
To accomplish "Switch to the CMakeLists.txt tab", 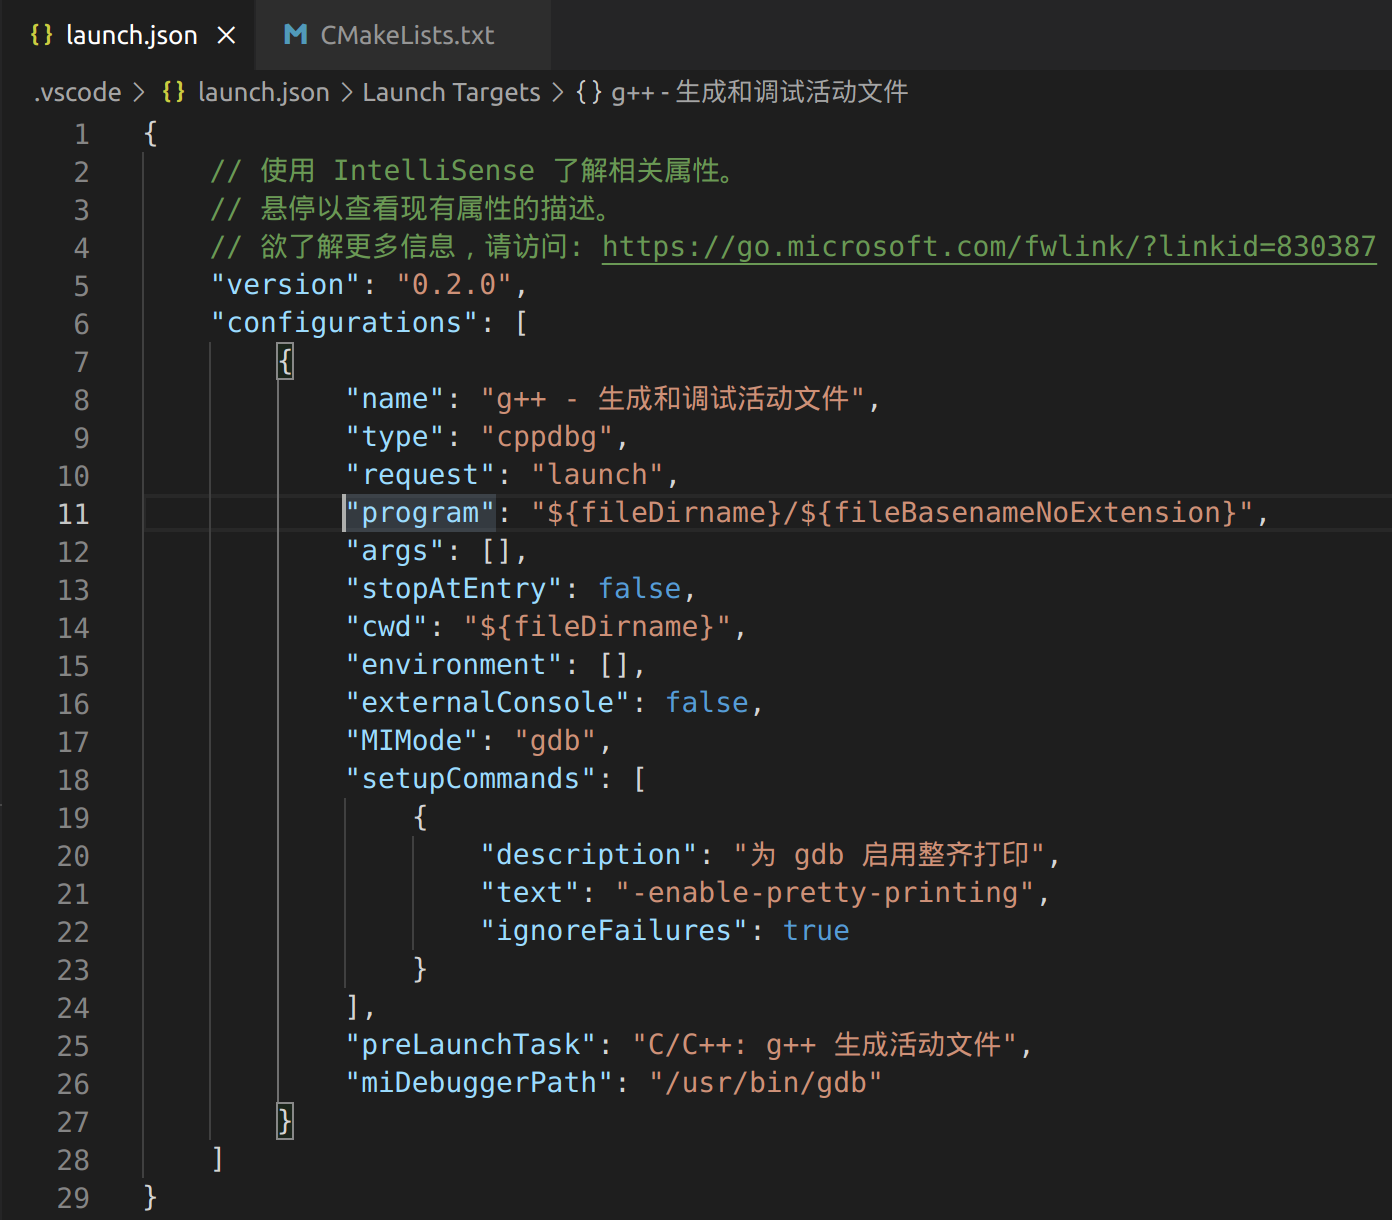I will click(x=405, y=35).
